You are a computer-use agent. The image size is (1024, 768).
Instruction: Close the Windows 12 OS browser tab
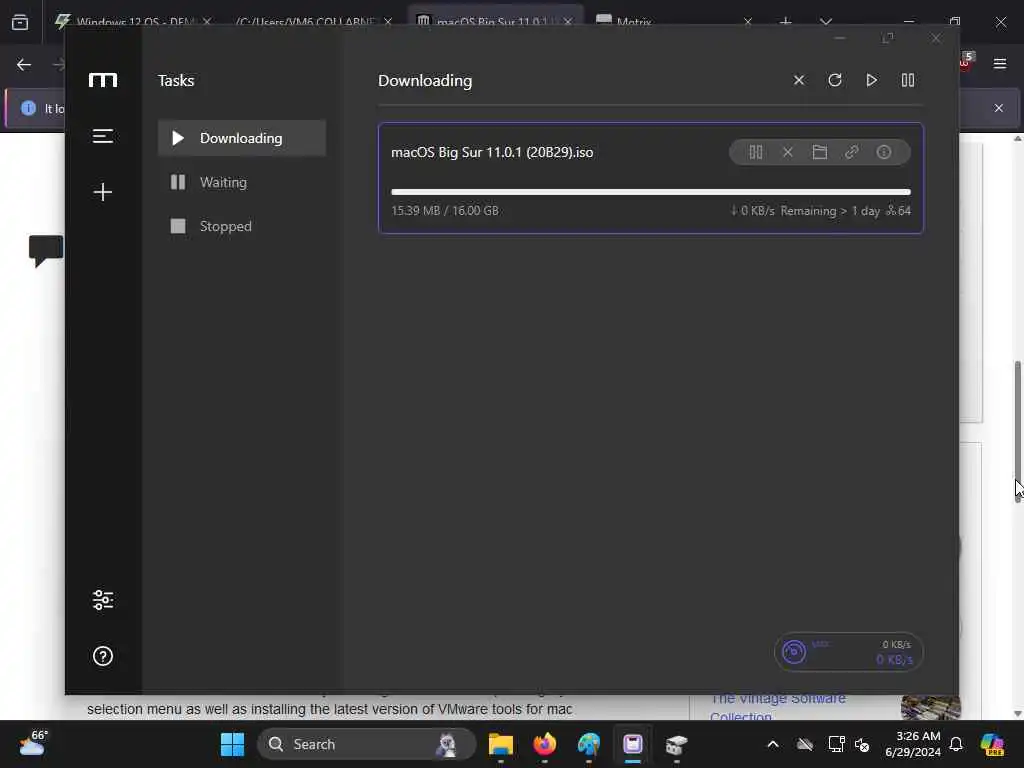pos(207,22)
